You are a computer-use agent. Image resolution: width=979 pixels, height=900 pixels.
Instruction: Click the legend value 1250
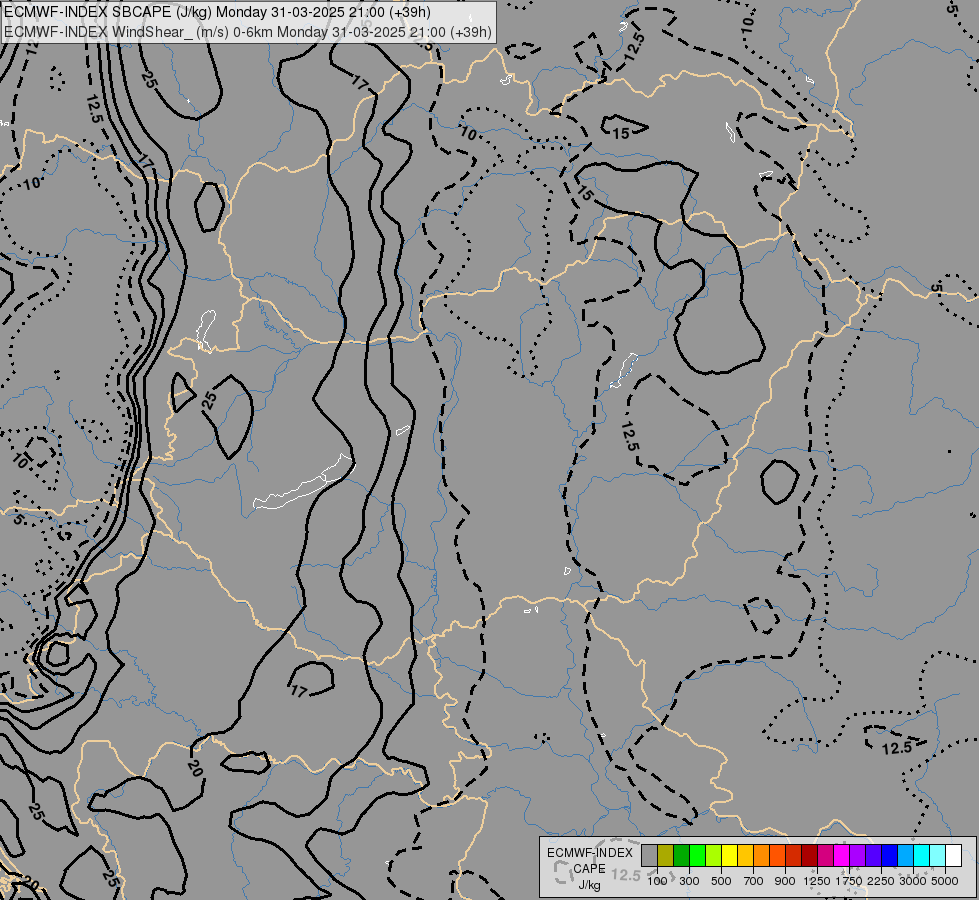point(817,881)
